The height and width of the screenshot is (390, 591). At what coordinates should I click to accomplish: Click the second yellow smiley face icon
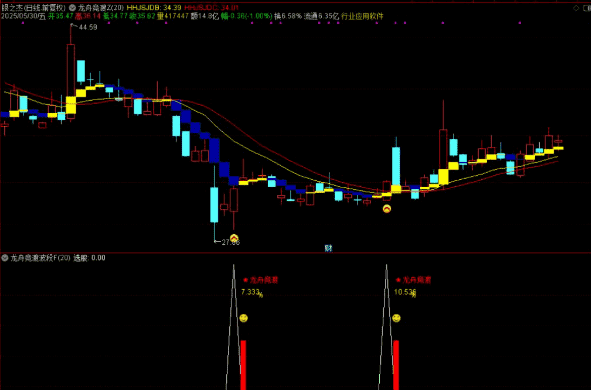coord(396,318)
